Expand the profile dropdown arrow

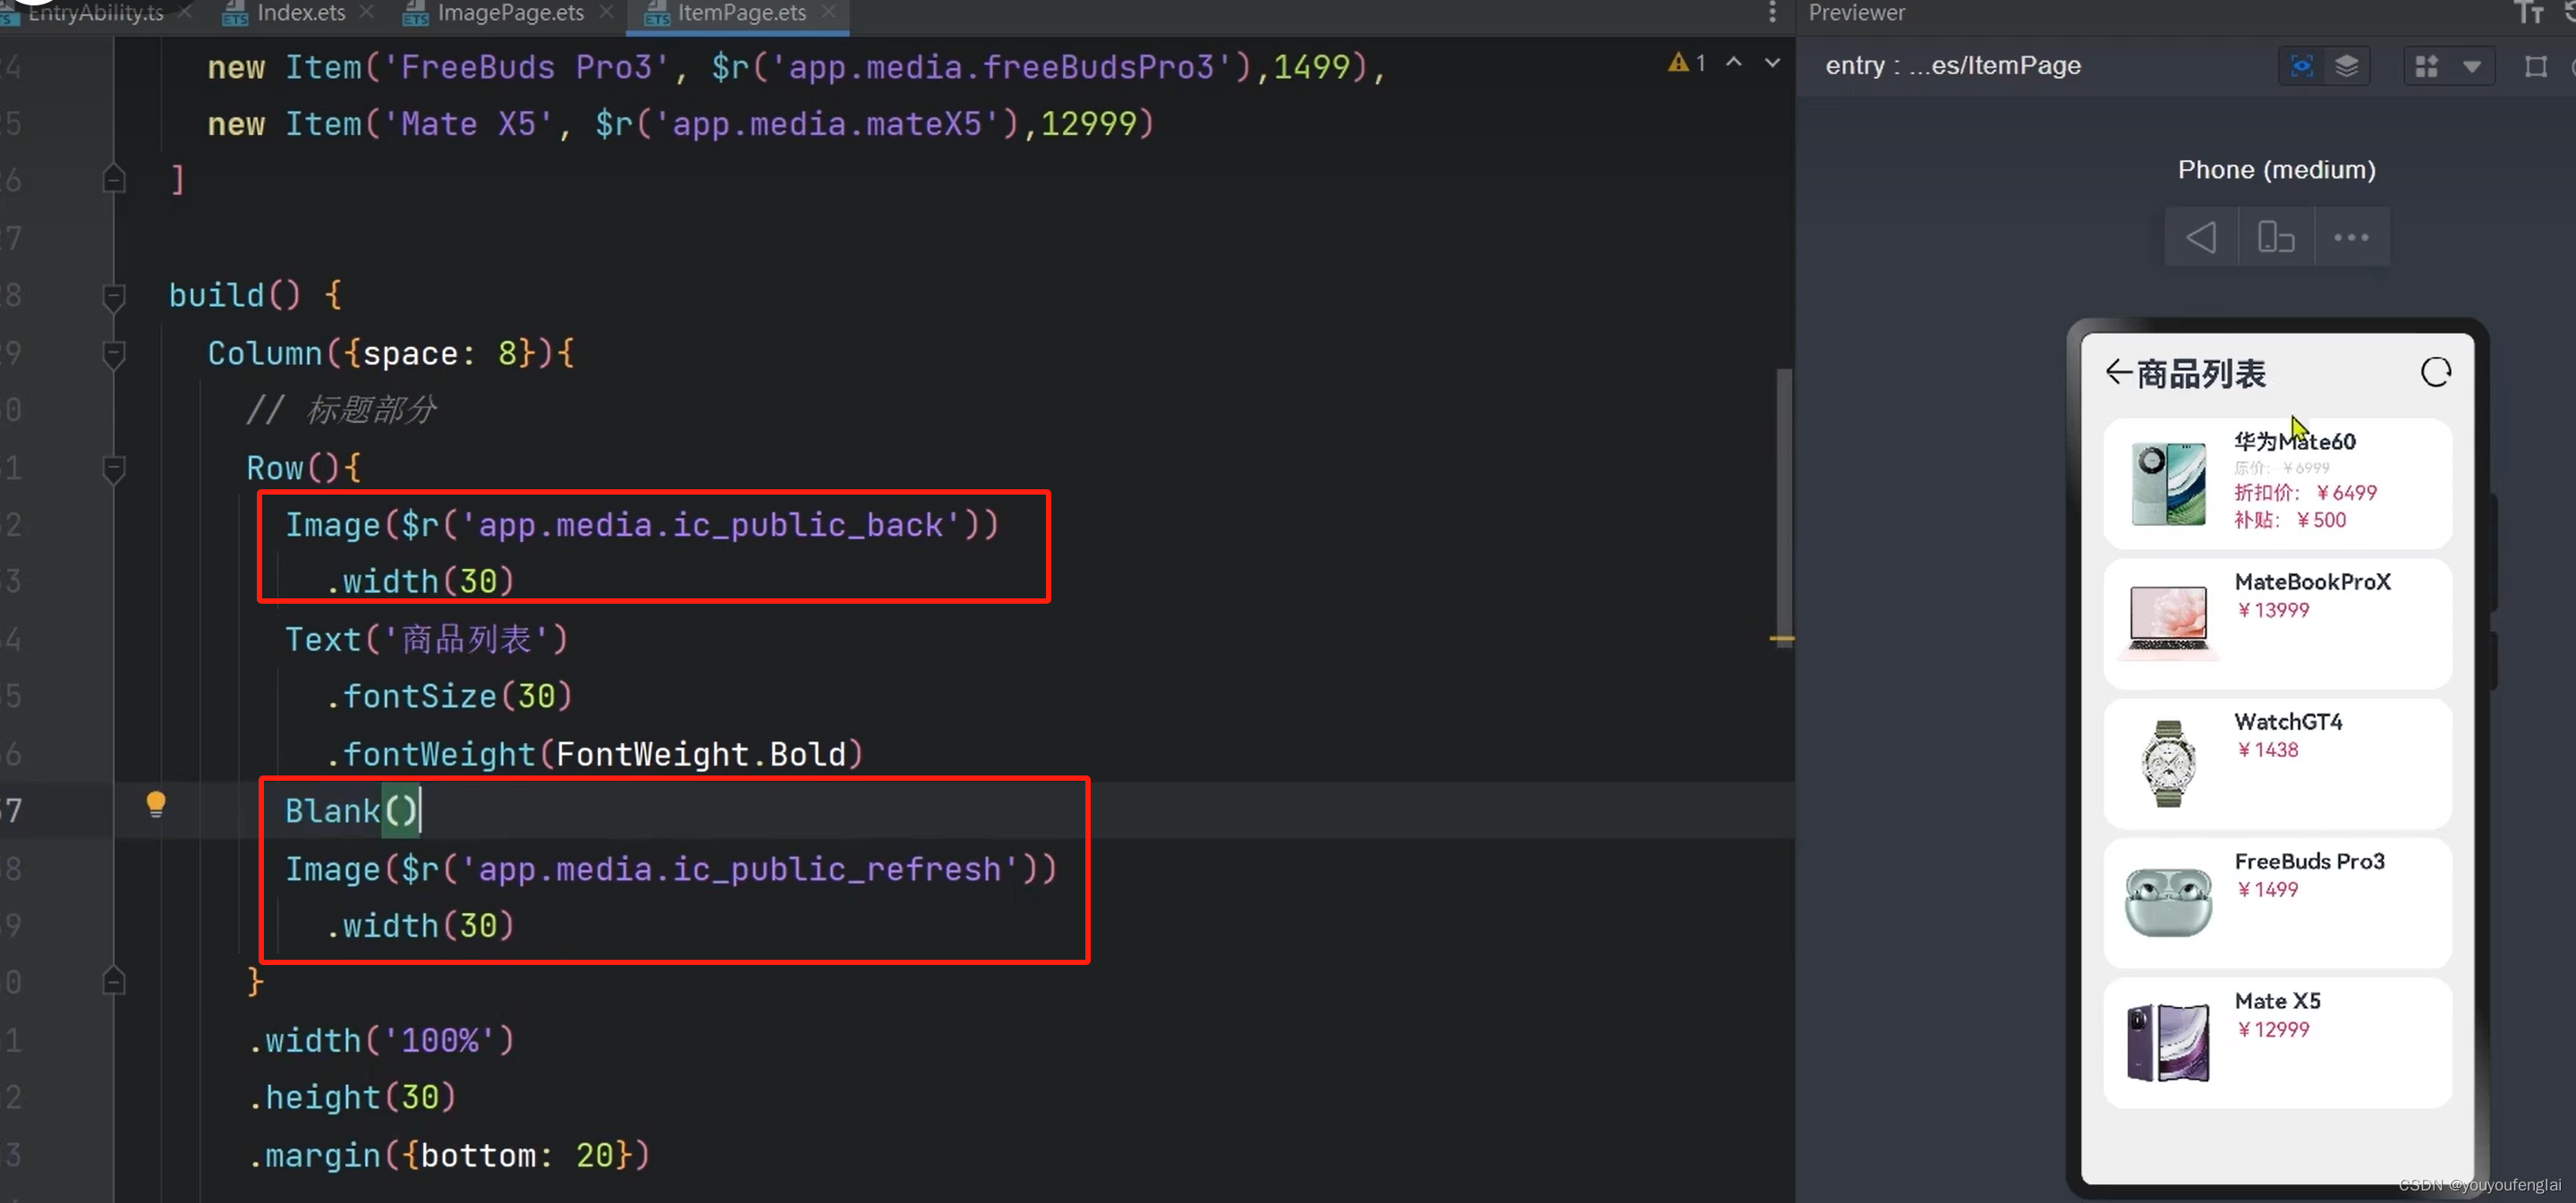pyautogui.click(x=2471, y=67)
